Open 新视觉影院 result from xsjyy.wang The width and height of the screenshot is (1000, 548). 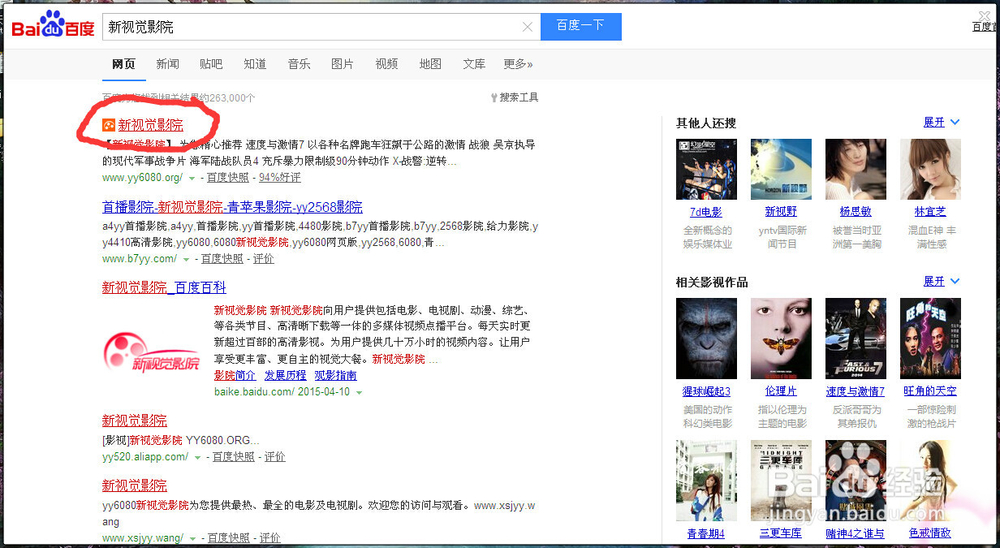tap(134, 485)
